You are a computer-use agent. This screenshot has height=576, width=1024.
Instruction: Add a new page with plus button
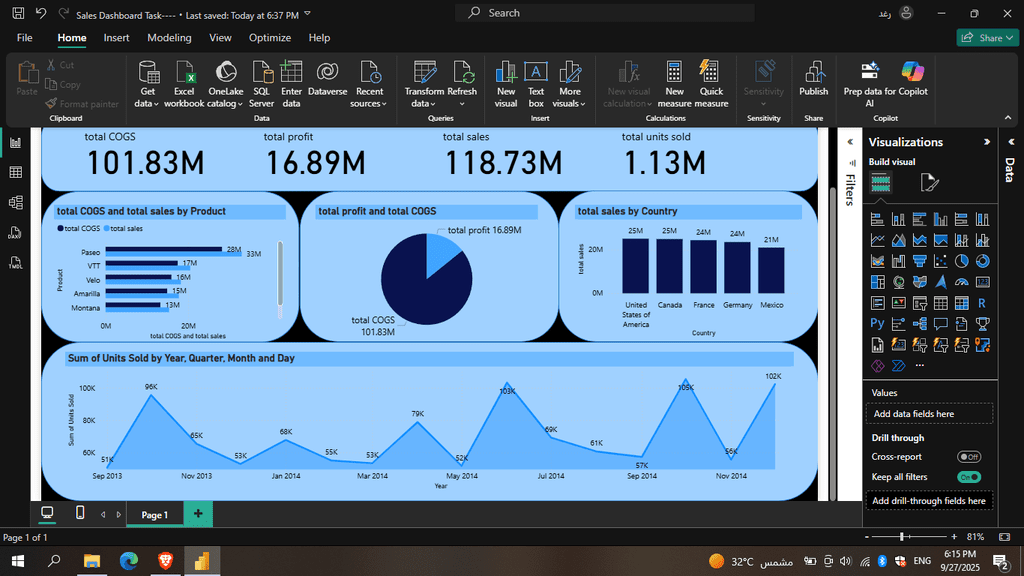click(x=197, y=514)
